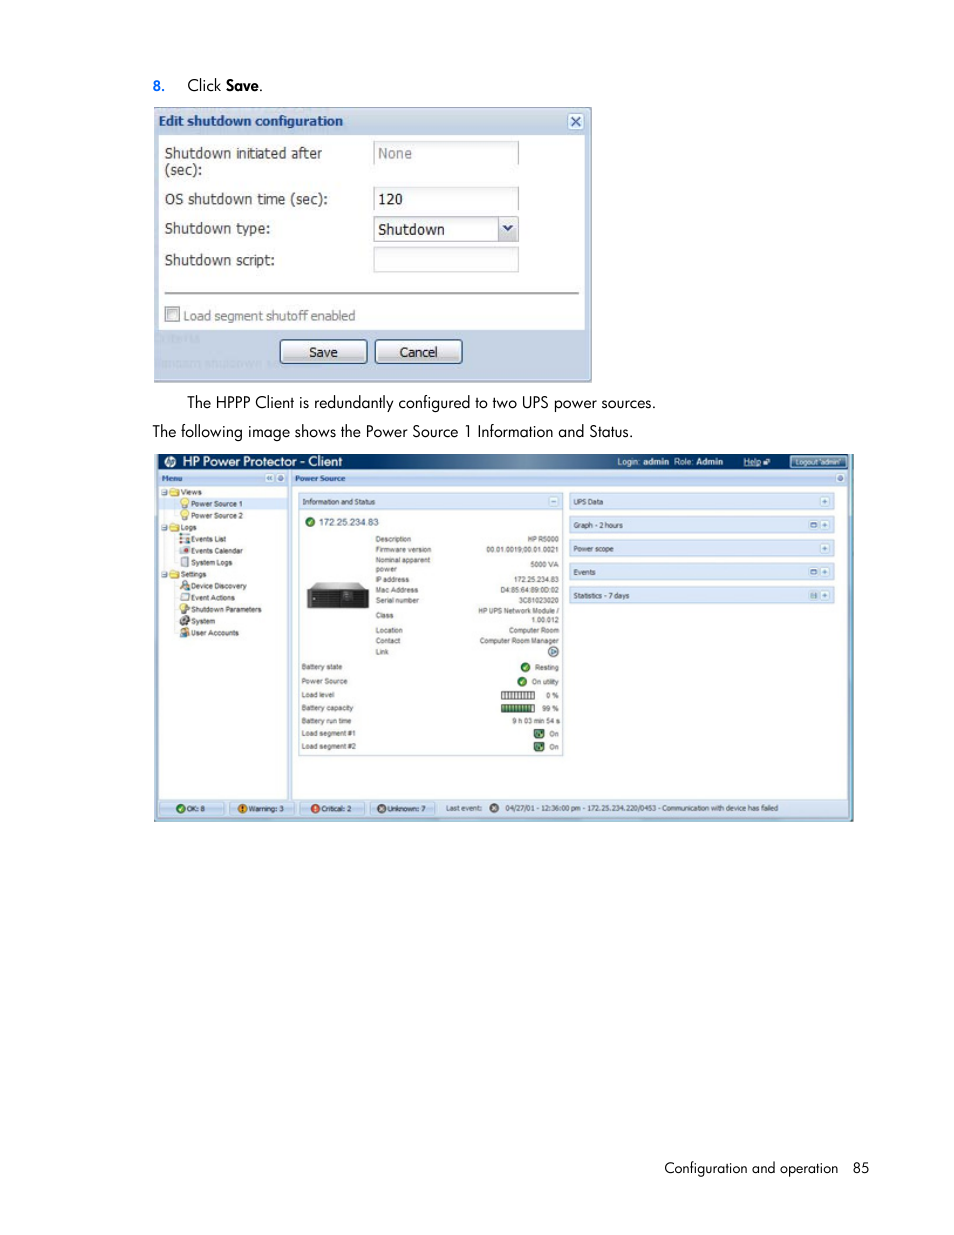Click the Logout 'admin' button
954x1235 pixels.
point(818,462)
